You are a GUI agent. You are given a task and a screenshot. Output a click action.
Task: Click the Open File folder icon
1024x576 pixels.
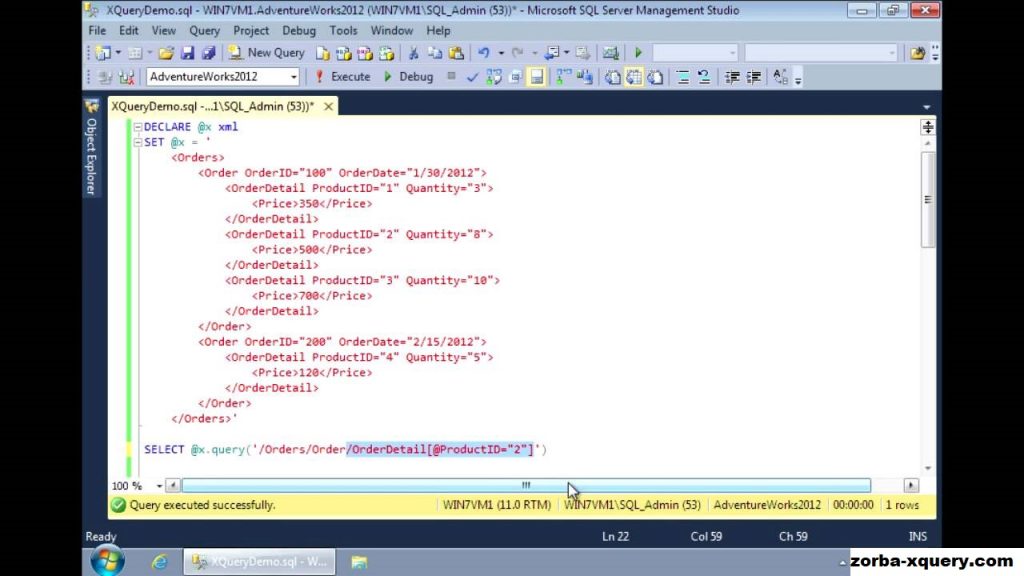tap(166, 53)
